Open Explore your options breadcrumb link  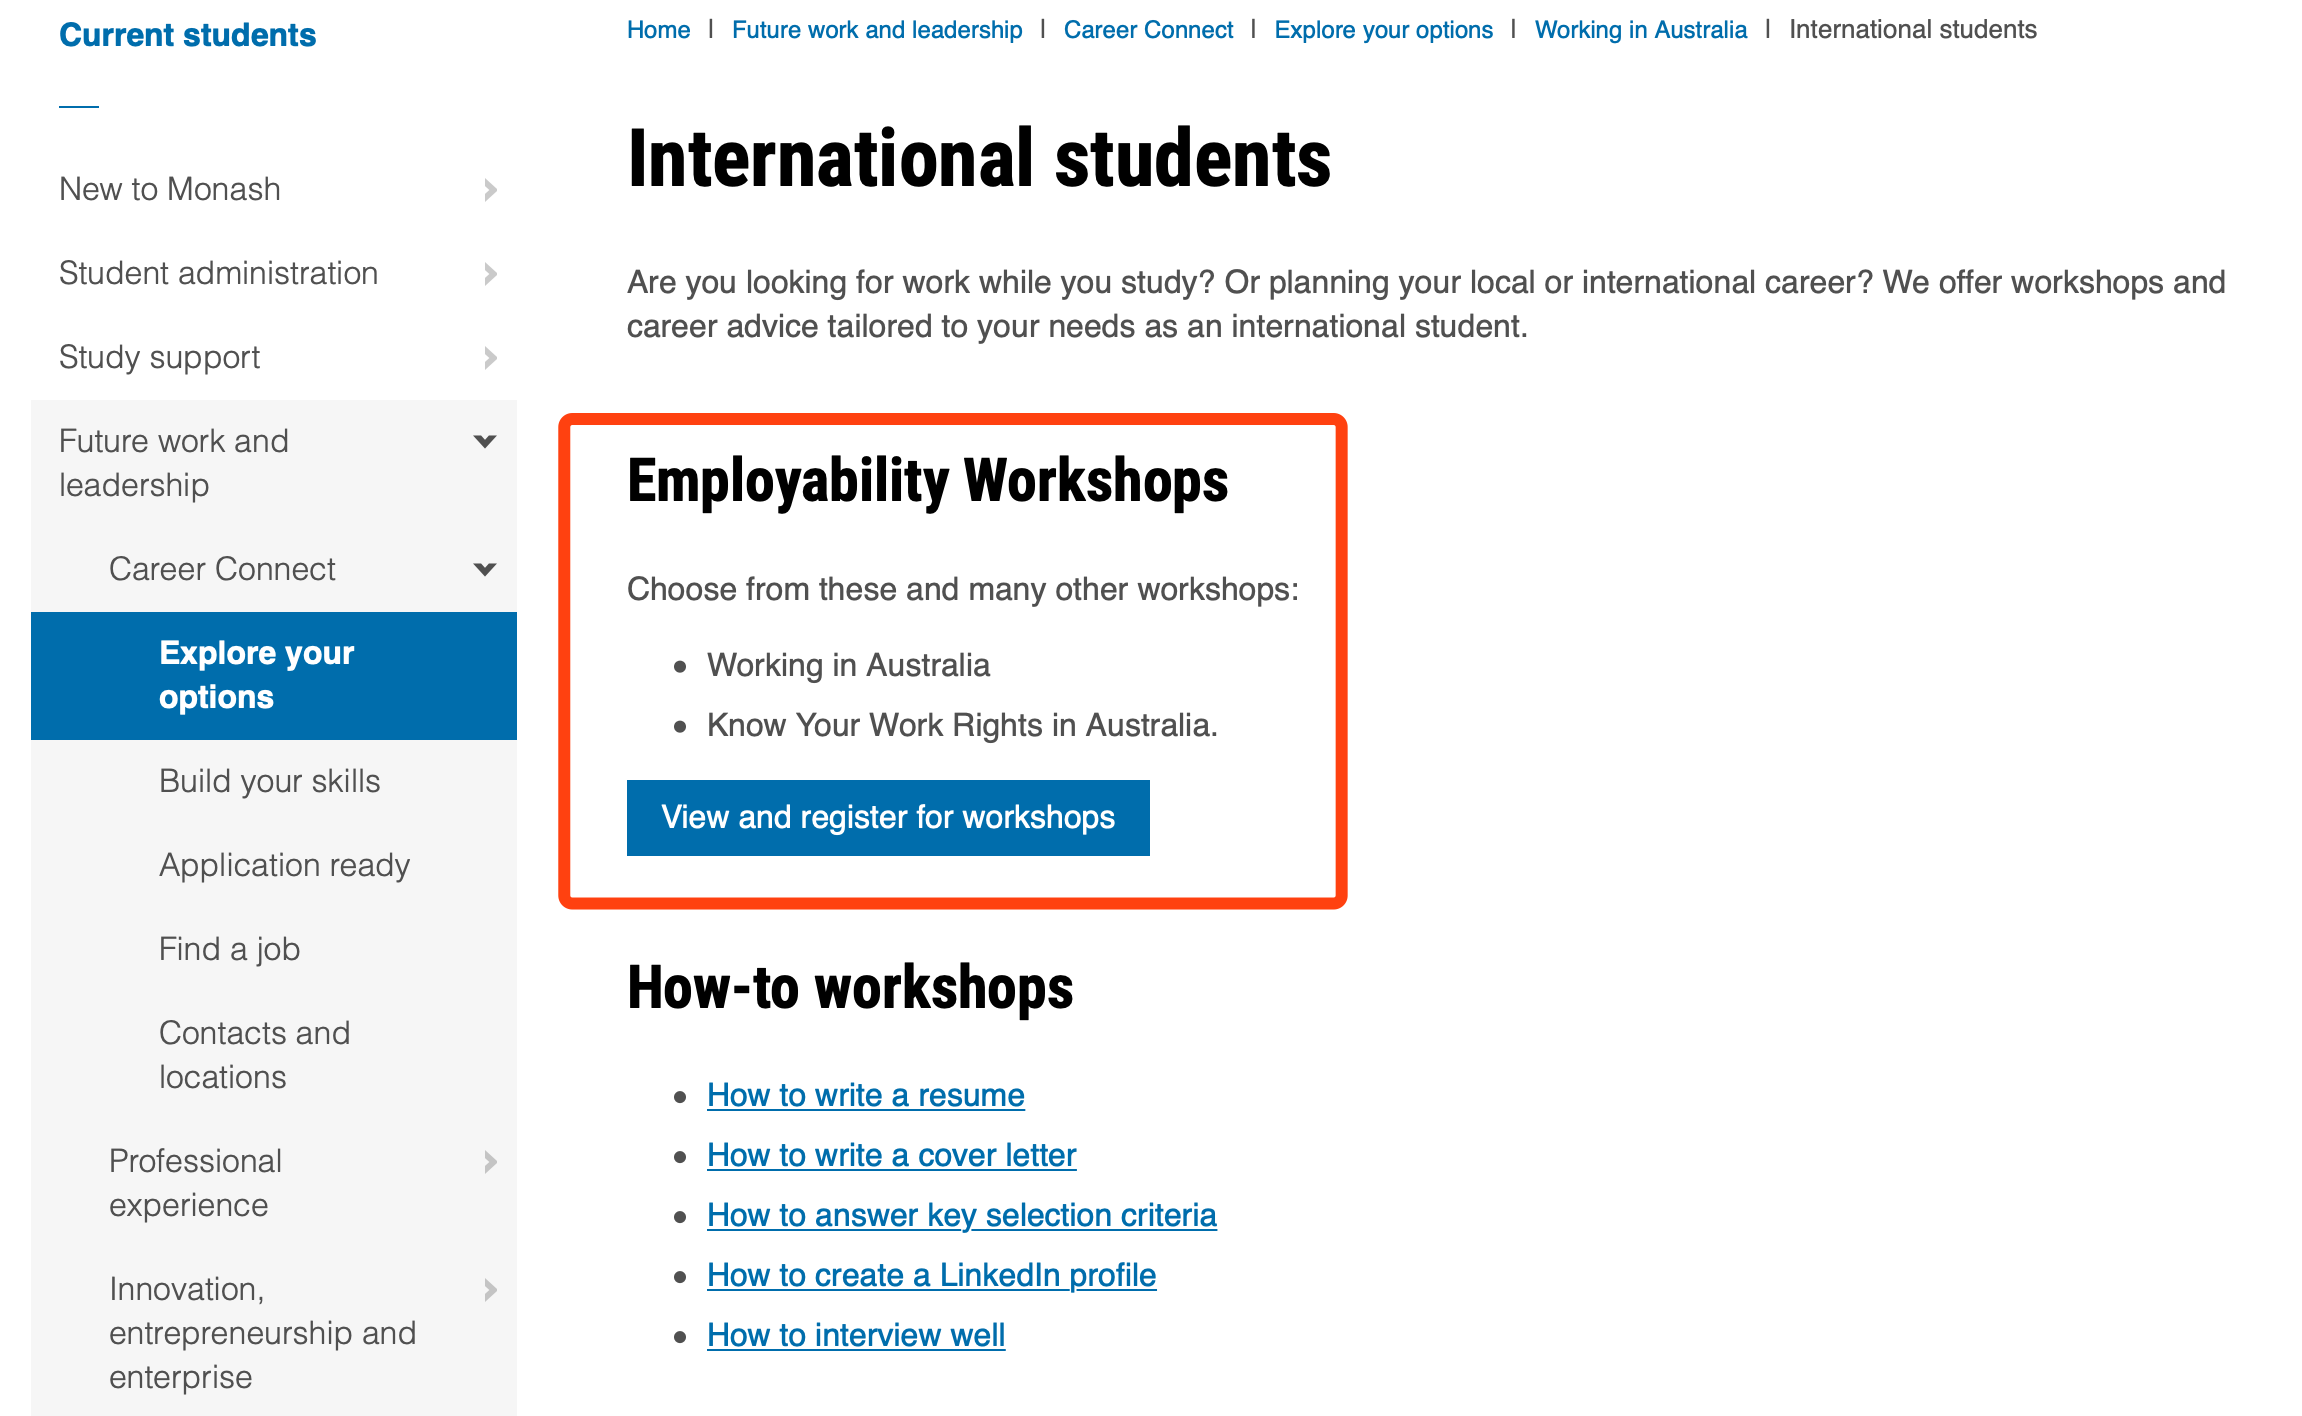tap(1383, 30)
